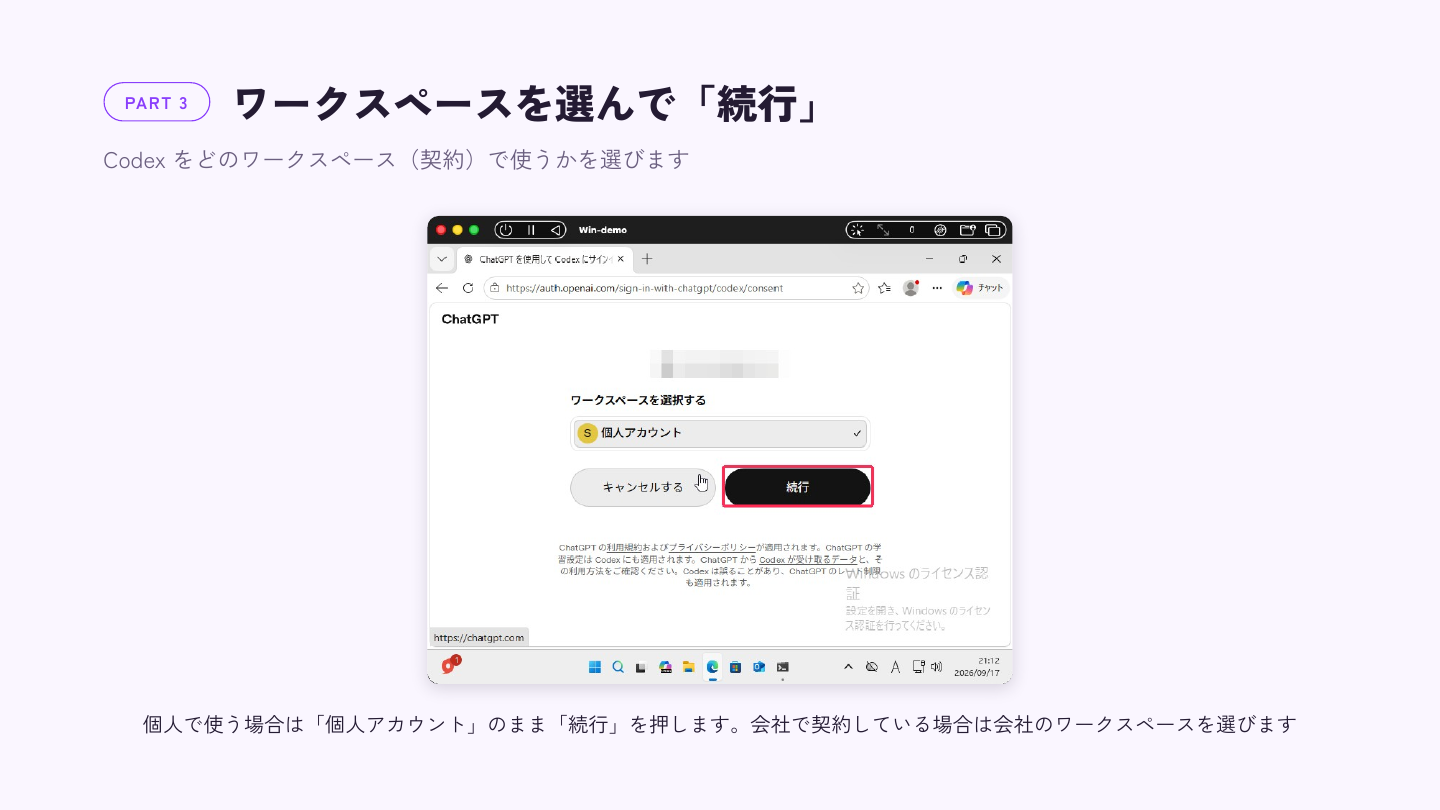The height and width of the screenshot is (810, 1440).
Task: Click the キャンセルする button
Action: 643,487
